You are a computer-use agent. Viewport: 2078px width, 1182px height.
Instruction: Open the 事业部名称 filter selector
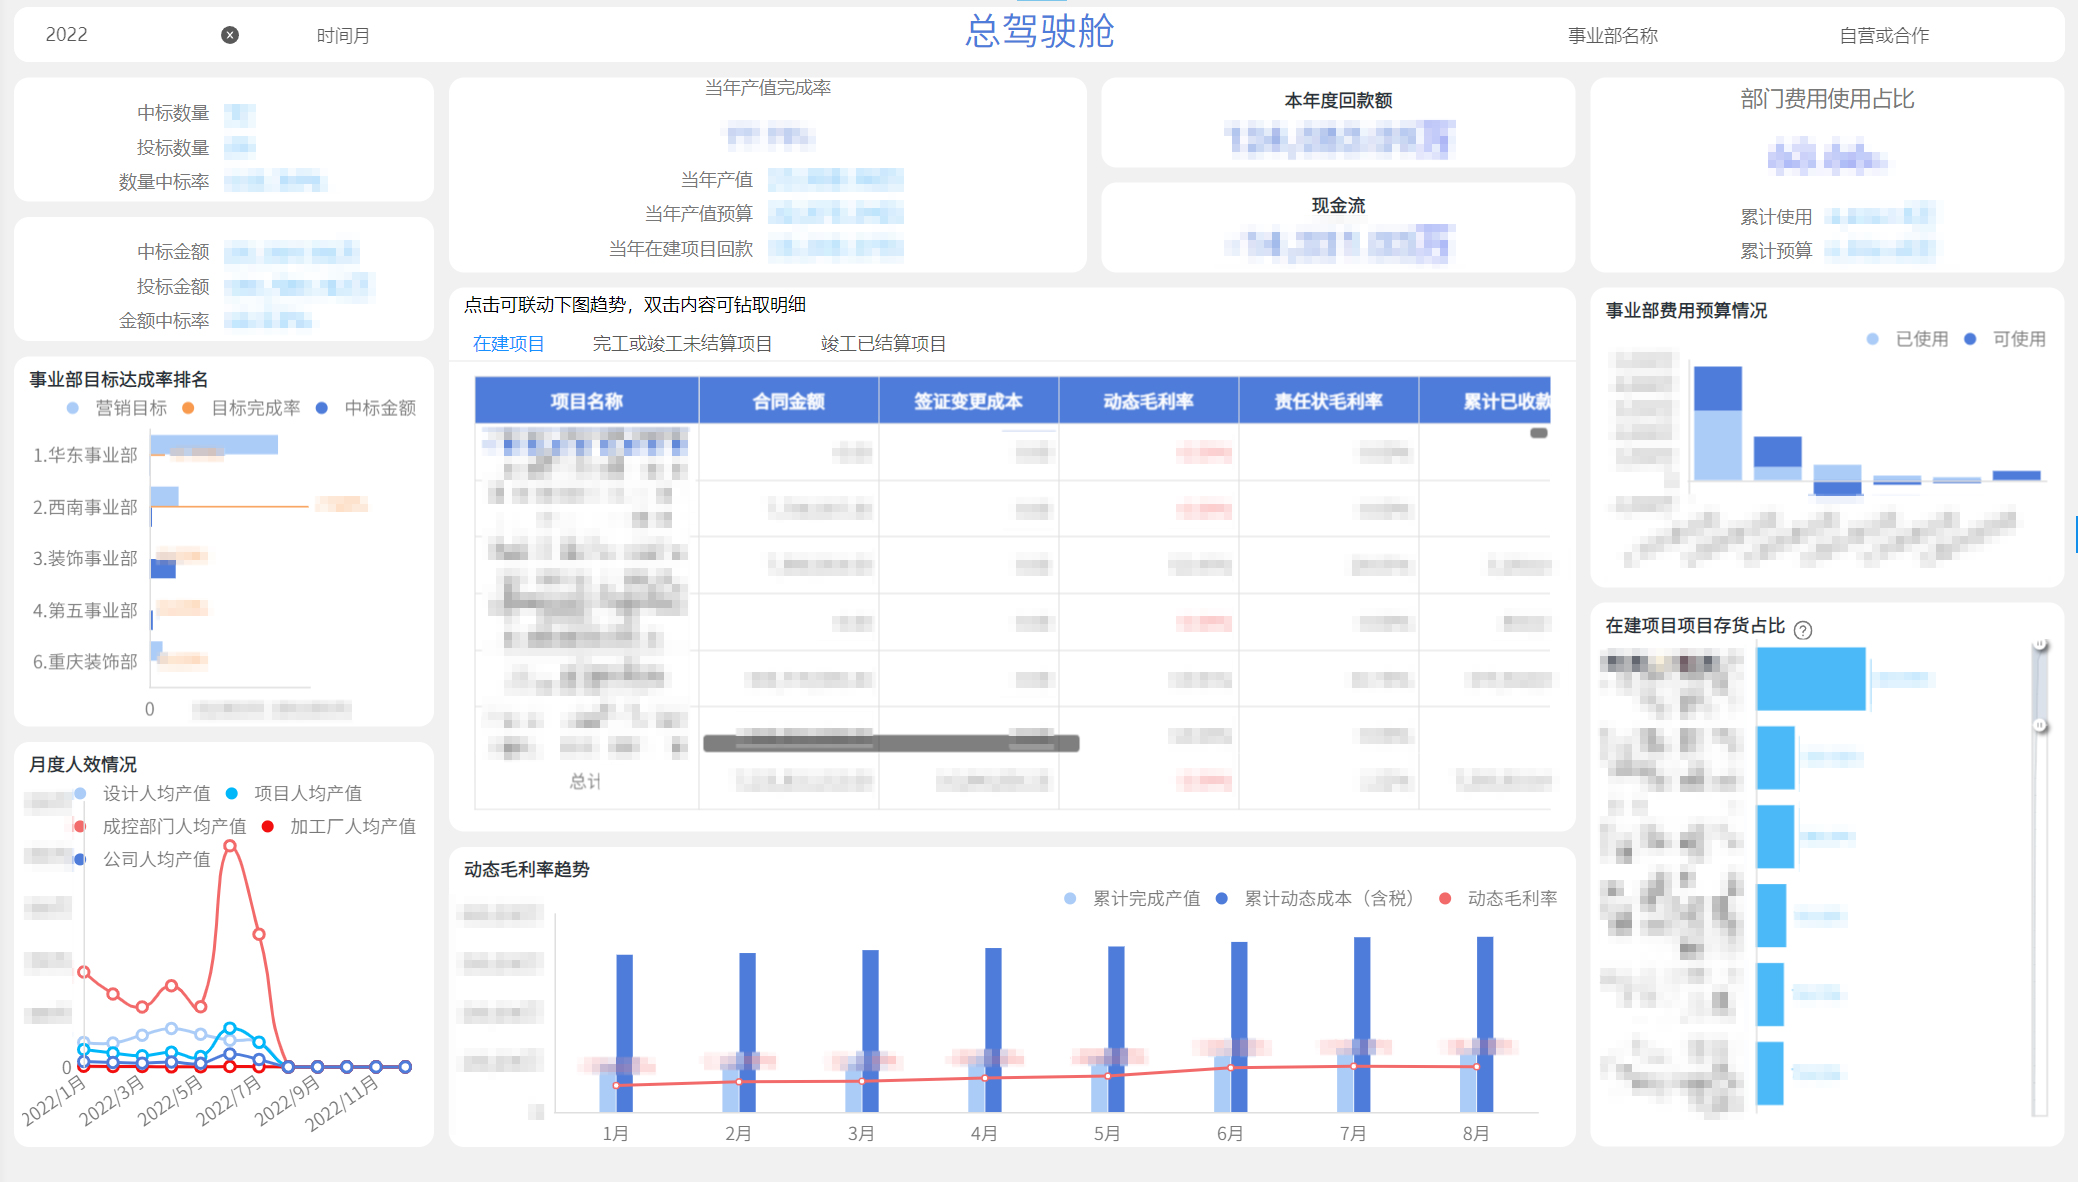(1611, 35)
